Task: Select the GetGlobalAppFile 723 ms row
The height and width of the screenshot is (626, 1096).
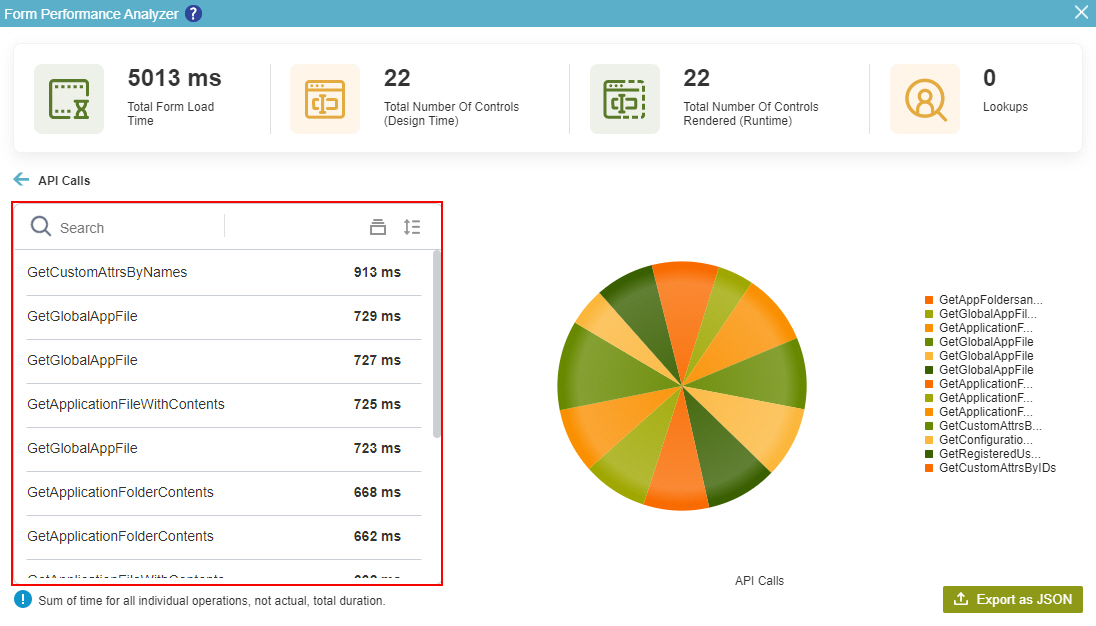Action: point(224,449)
